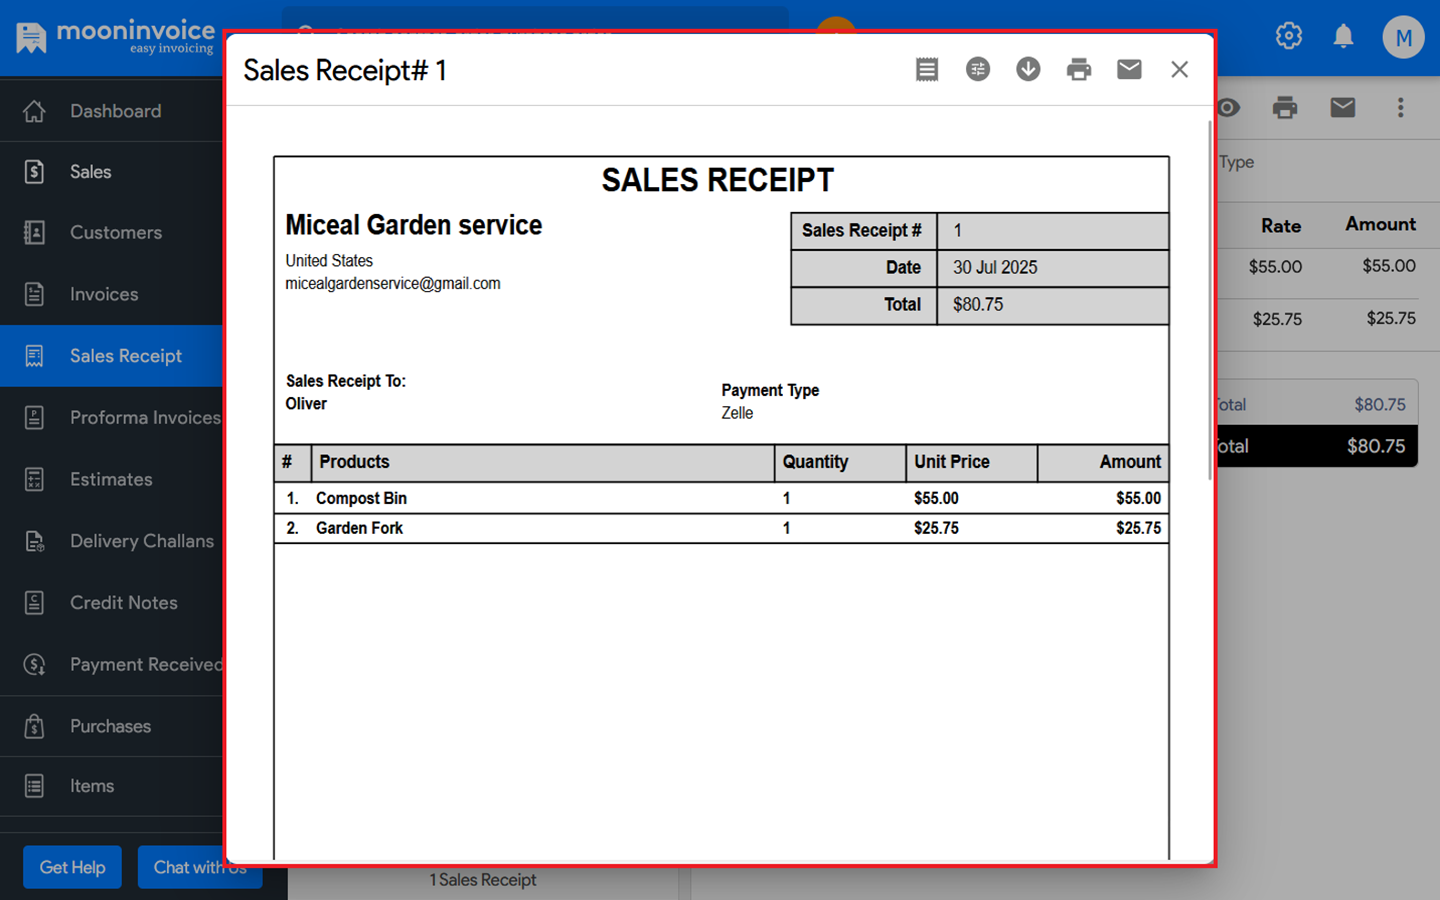Click the background print icon
1440x900 pixels.
[x=1285, y=107]
